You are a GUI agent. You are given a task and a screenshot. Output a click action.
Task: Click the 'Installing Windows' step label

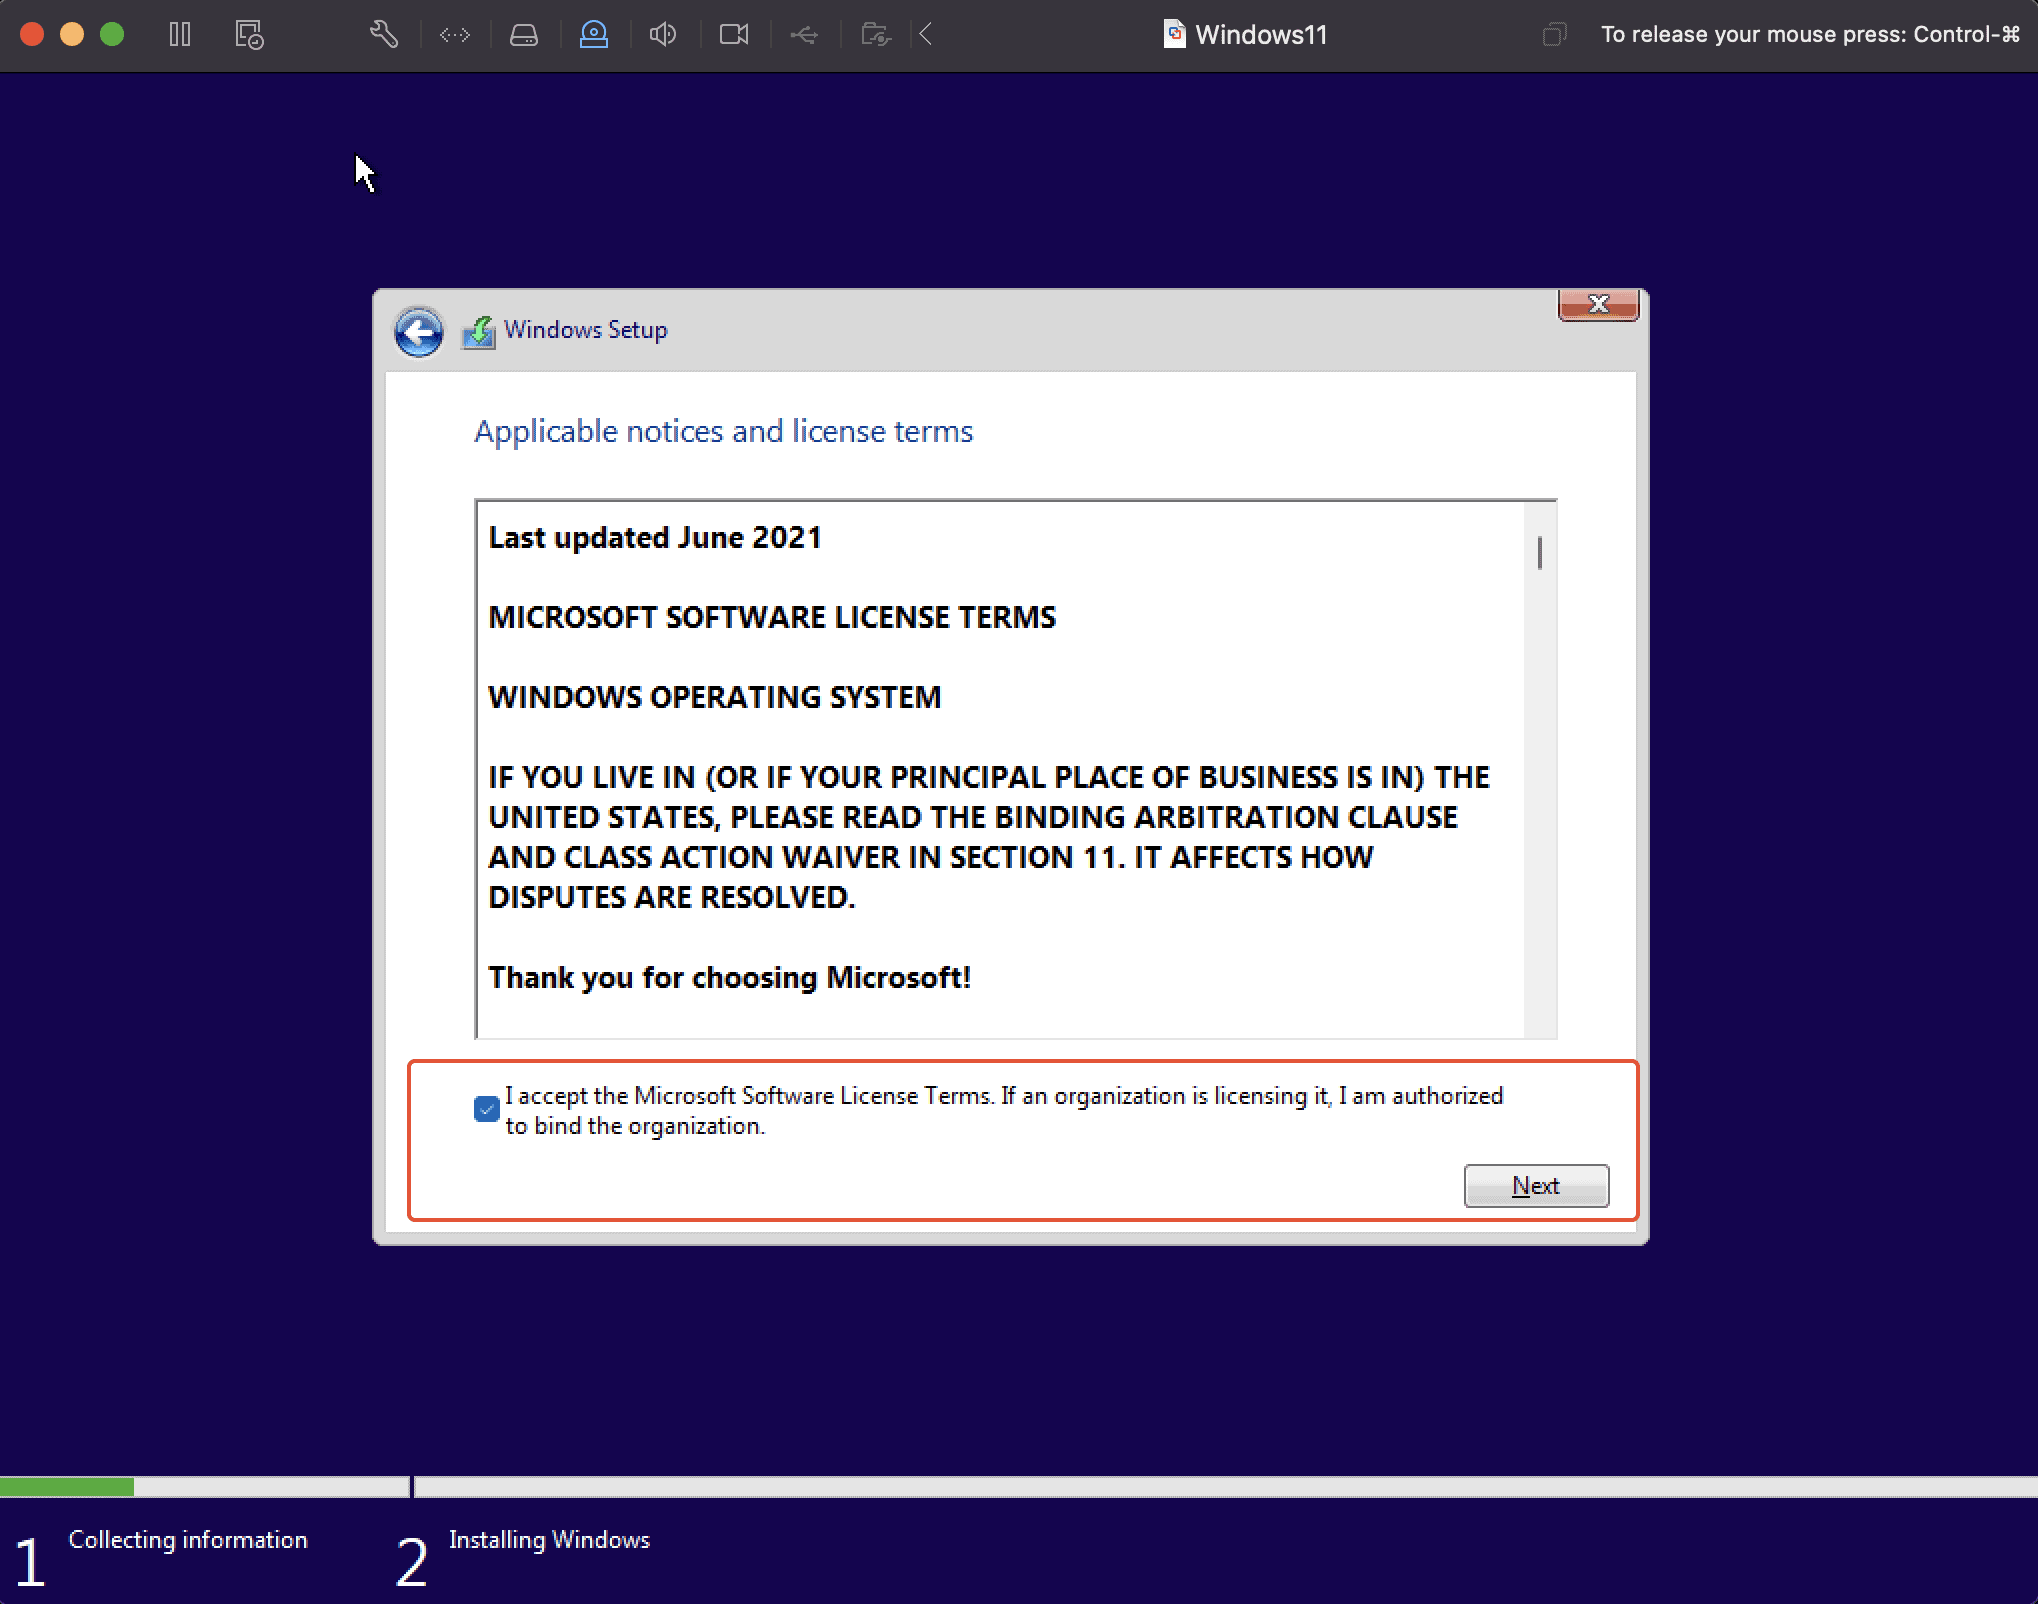pos(549,1540)
